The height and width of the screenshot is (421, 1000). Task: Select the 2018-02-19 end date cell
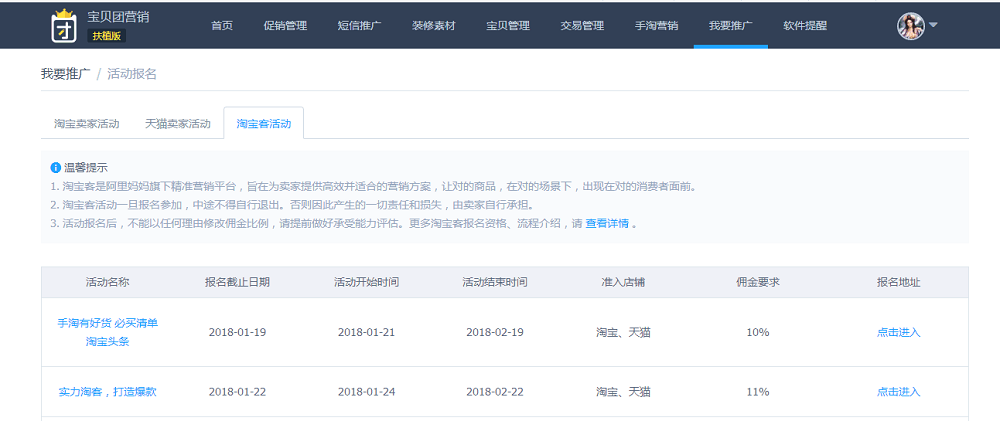click(x=495, y=332)
